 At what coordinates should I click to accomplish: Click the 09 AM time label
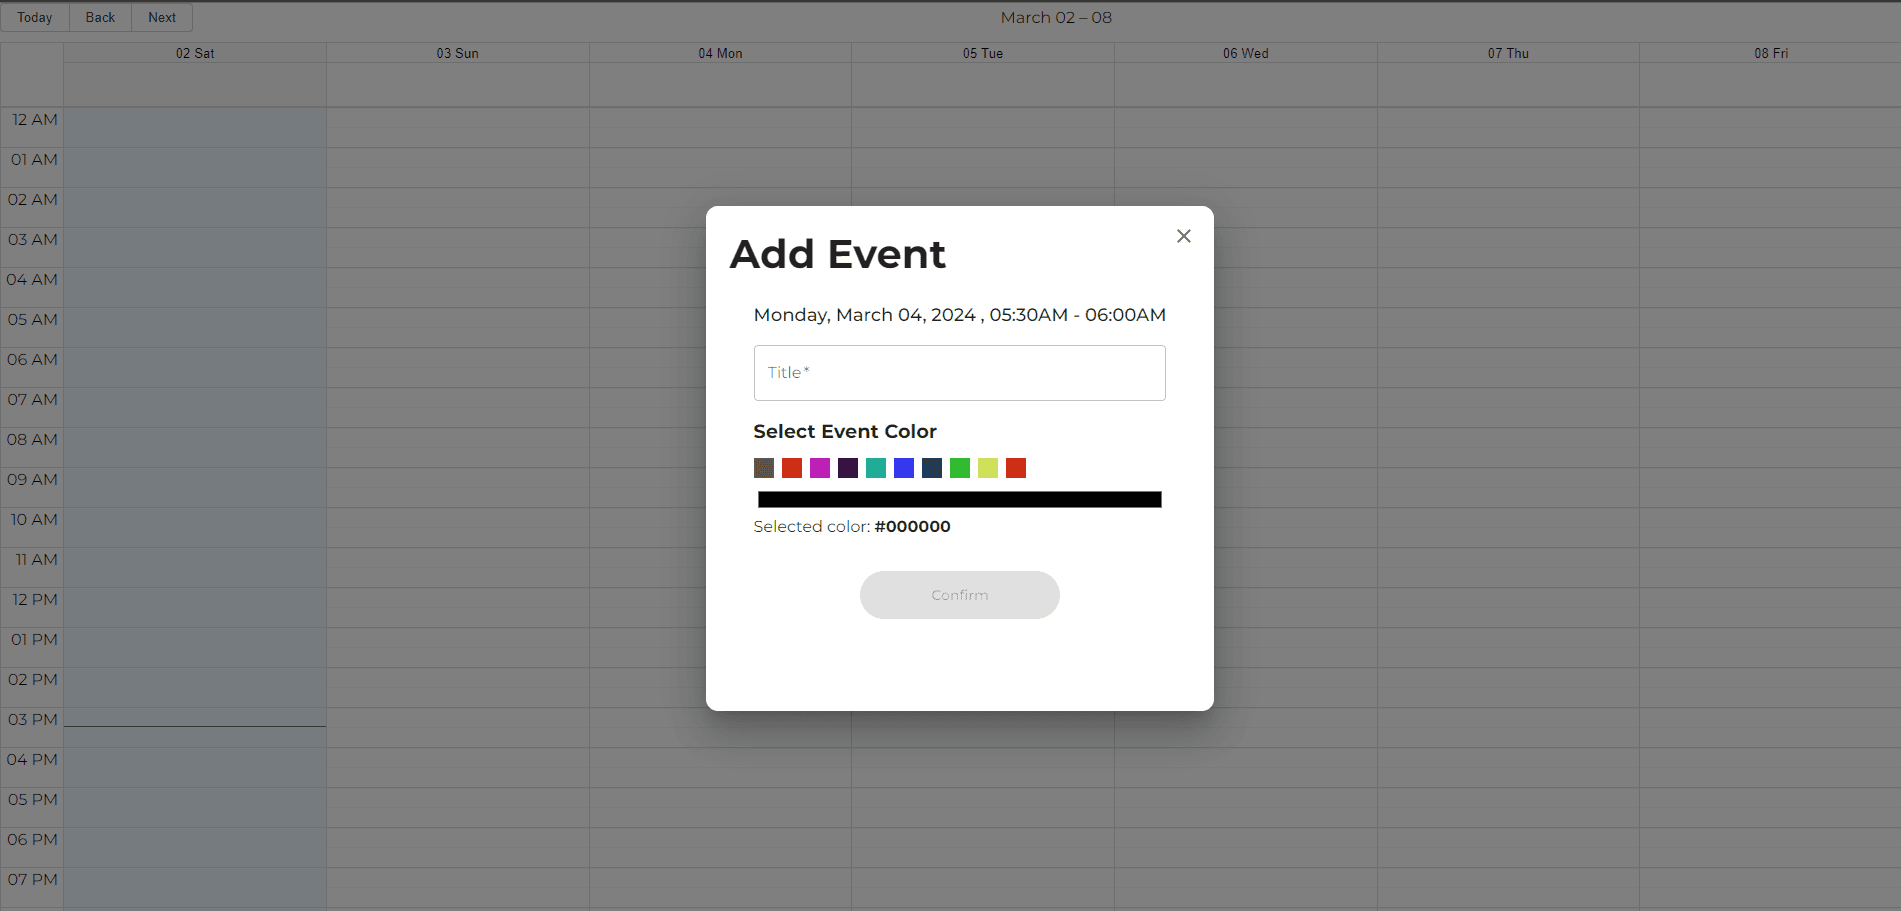click(33, 479)
